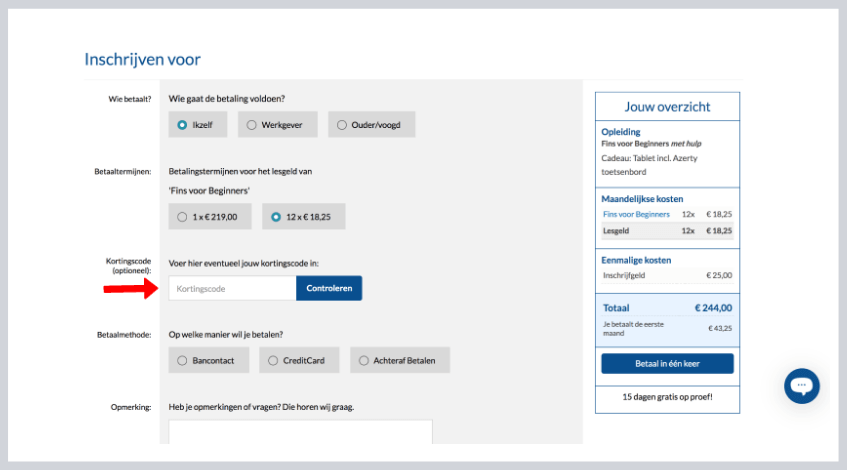
Task: Pick the Ouder/voogd payer option
Action: click(x=370, y=125)
